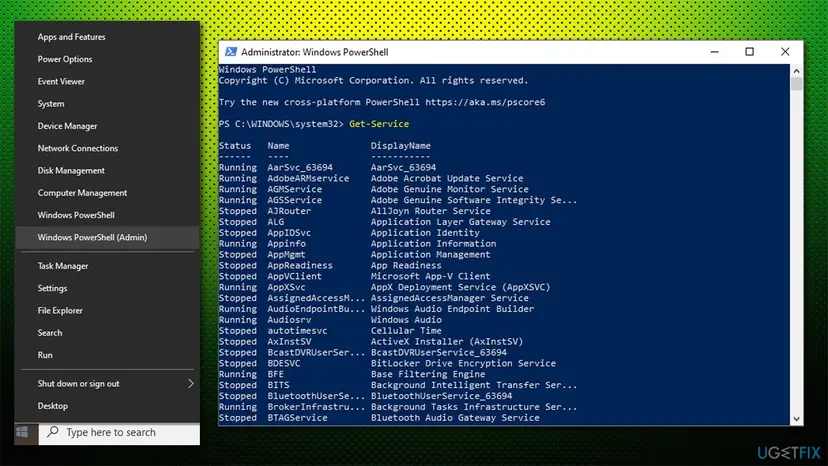
Task: Click BluetoothUserService_63694 display name
Action: (441, 396)
